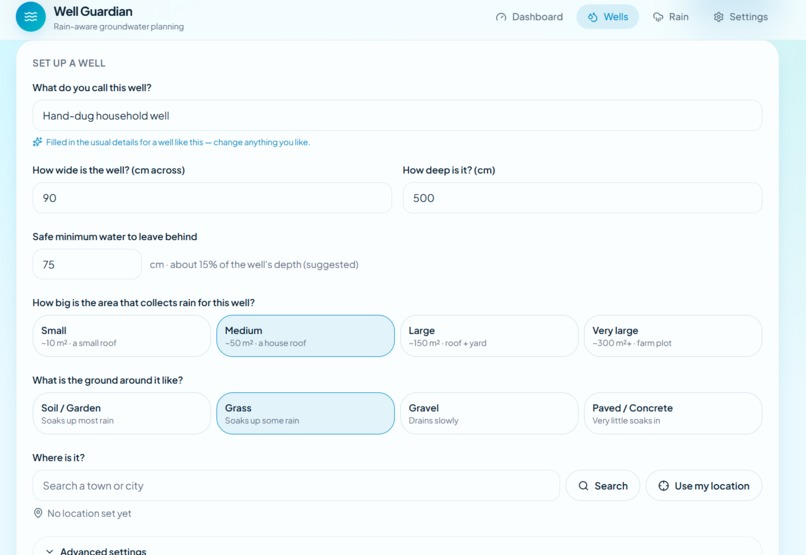806x555 pixels.
Task: Click the map pin icon near location status
Action: [38, 513]
